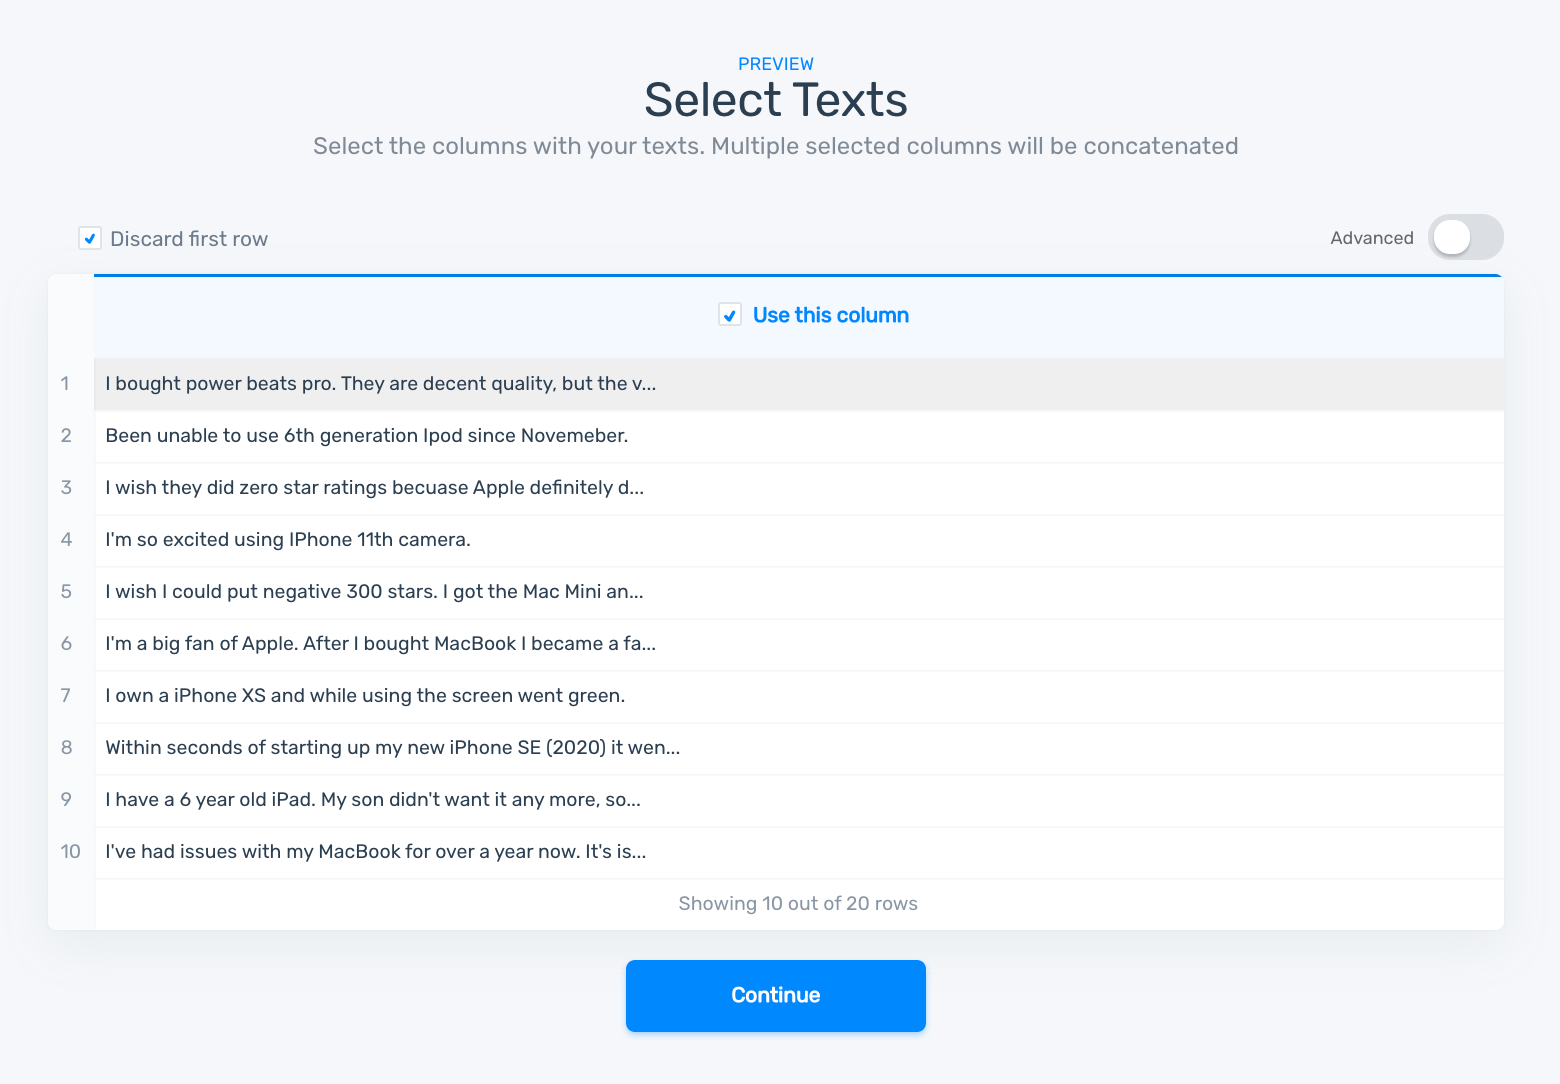Click row number 10 in the gutter
The height and width of the screenshot is (1084, 1560).
(70, 852)
